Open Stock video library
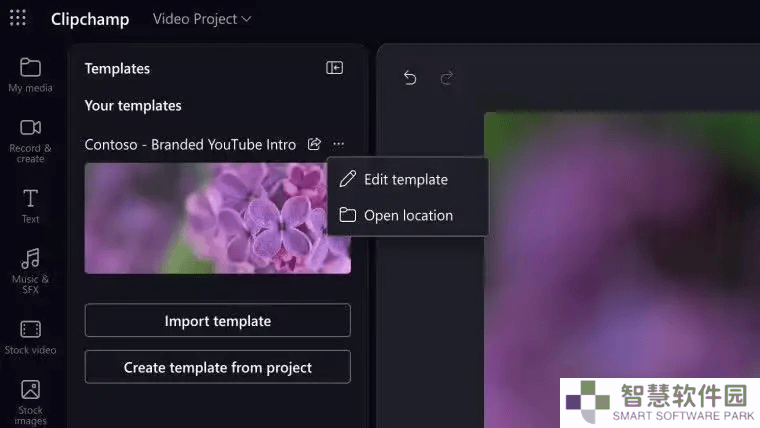The image size is (760, 428). point(30,337)
